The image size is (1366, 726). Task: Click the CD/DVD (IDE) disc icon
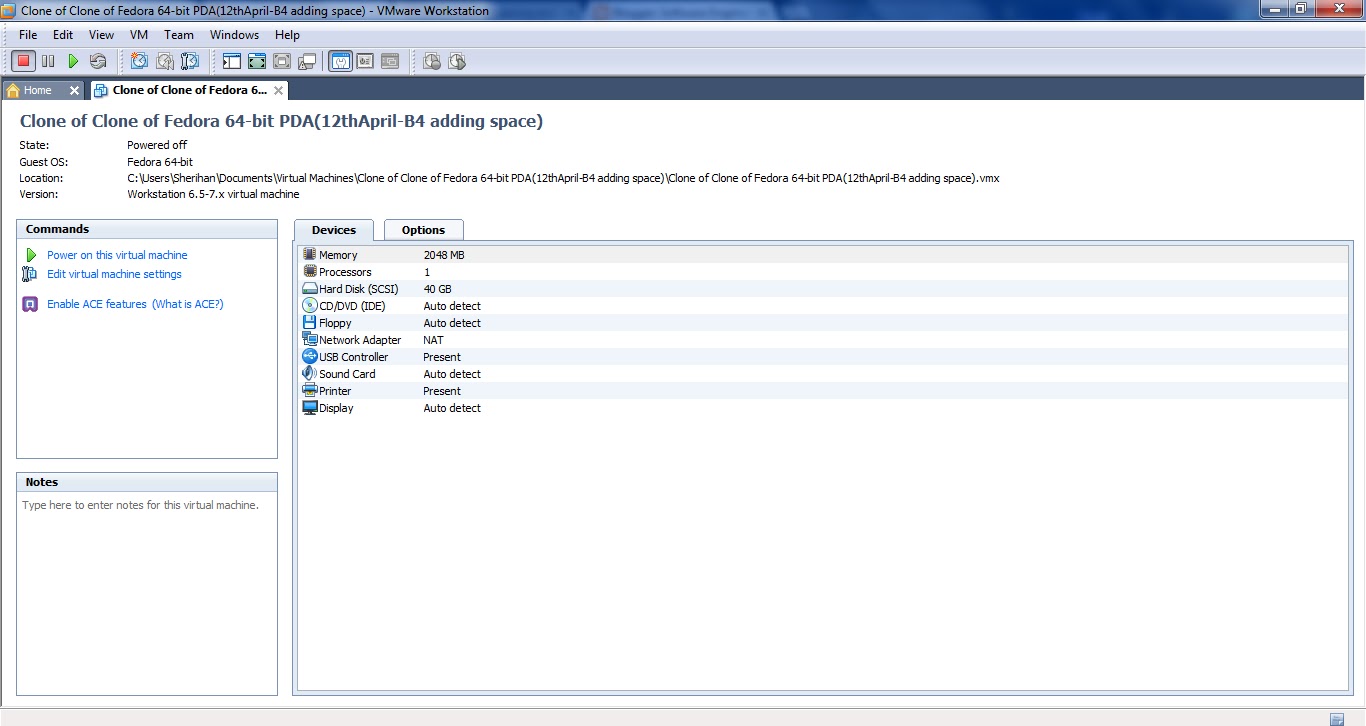point(310,306)
